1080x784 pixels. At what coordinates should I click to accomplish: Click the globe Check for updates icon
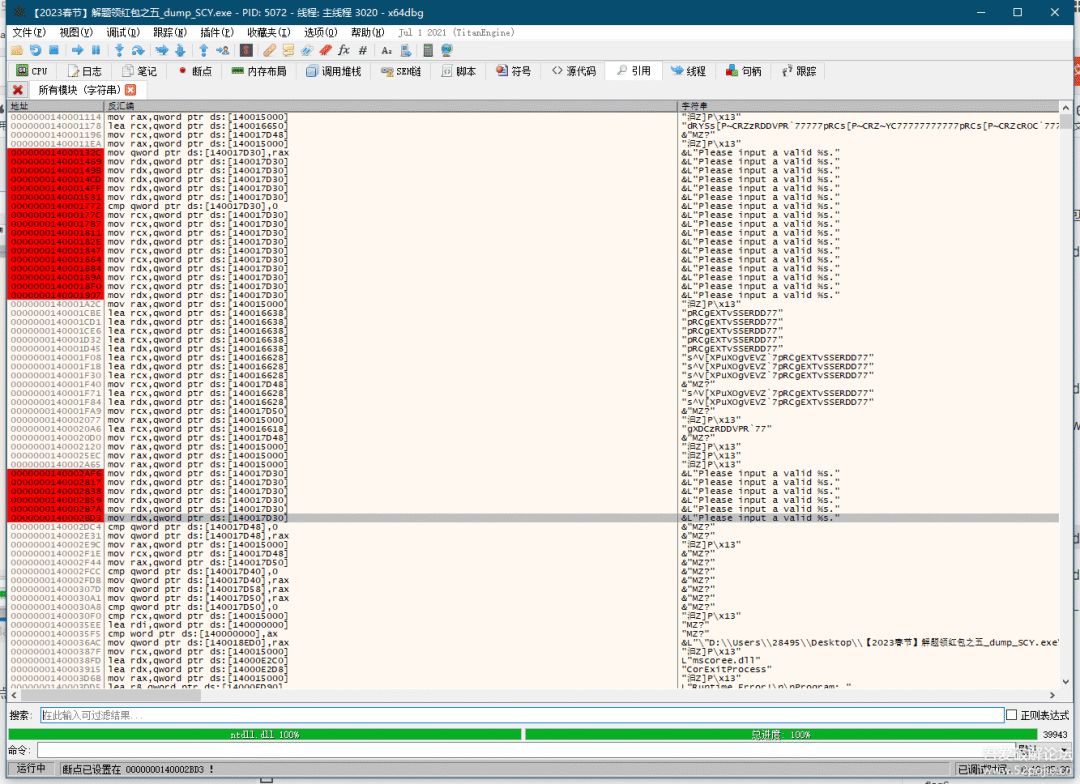(447, 50)
